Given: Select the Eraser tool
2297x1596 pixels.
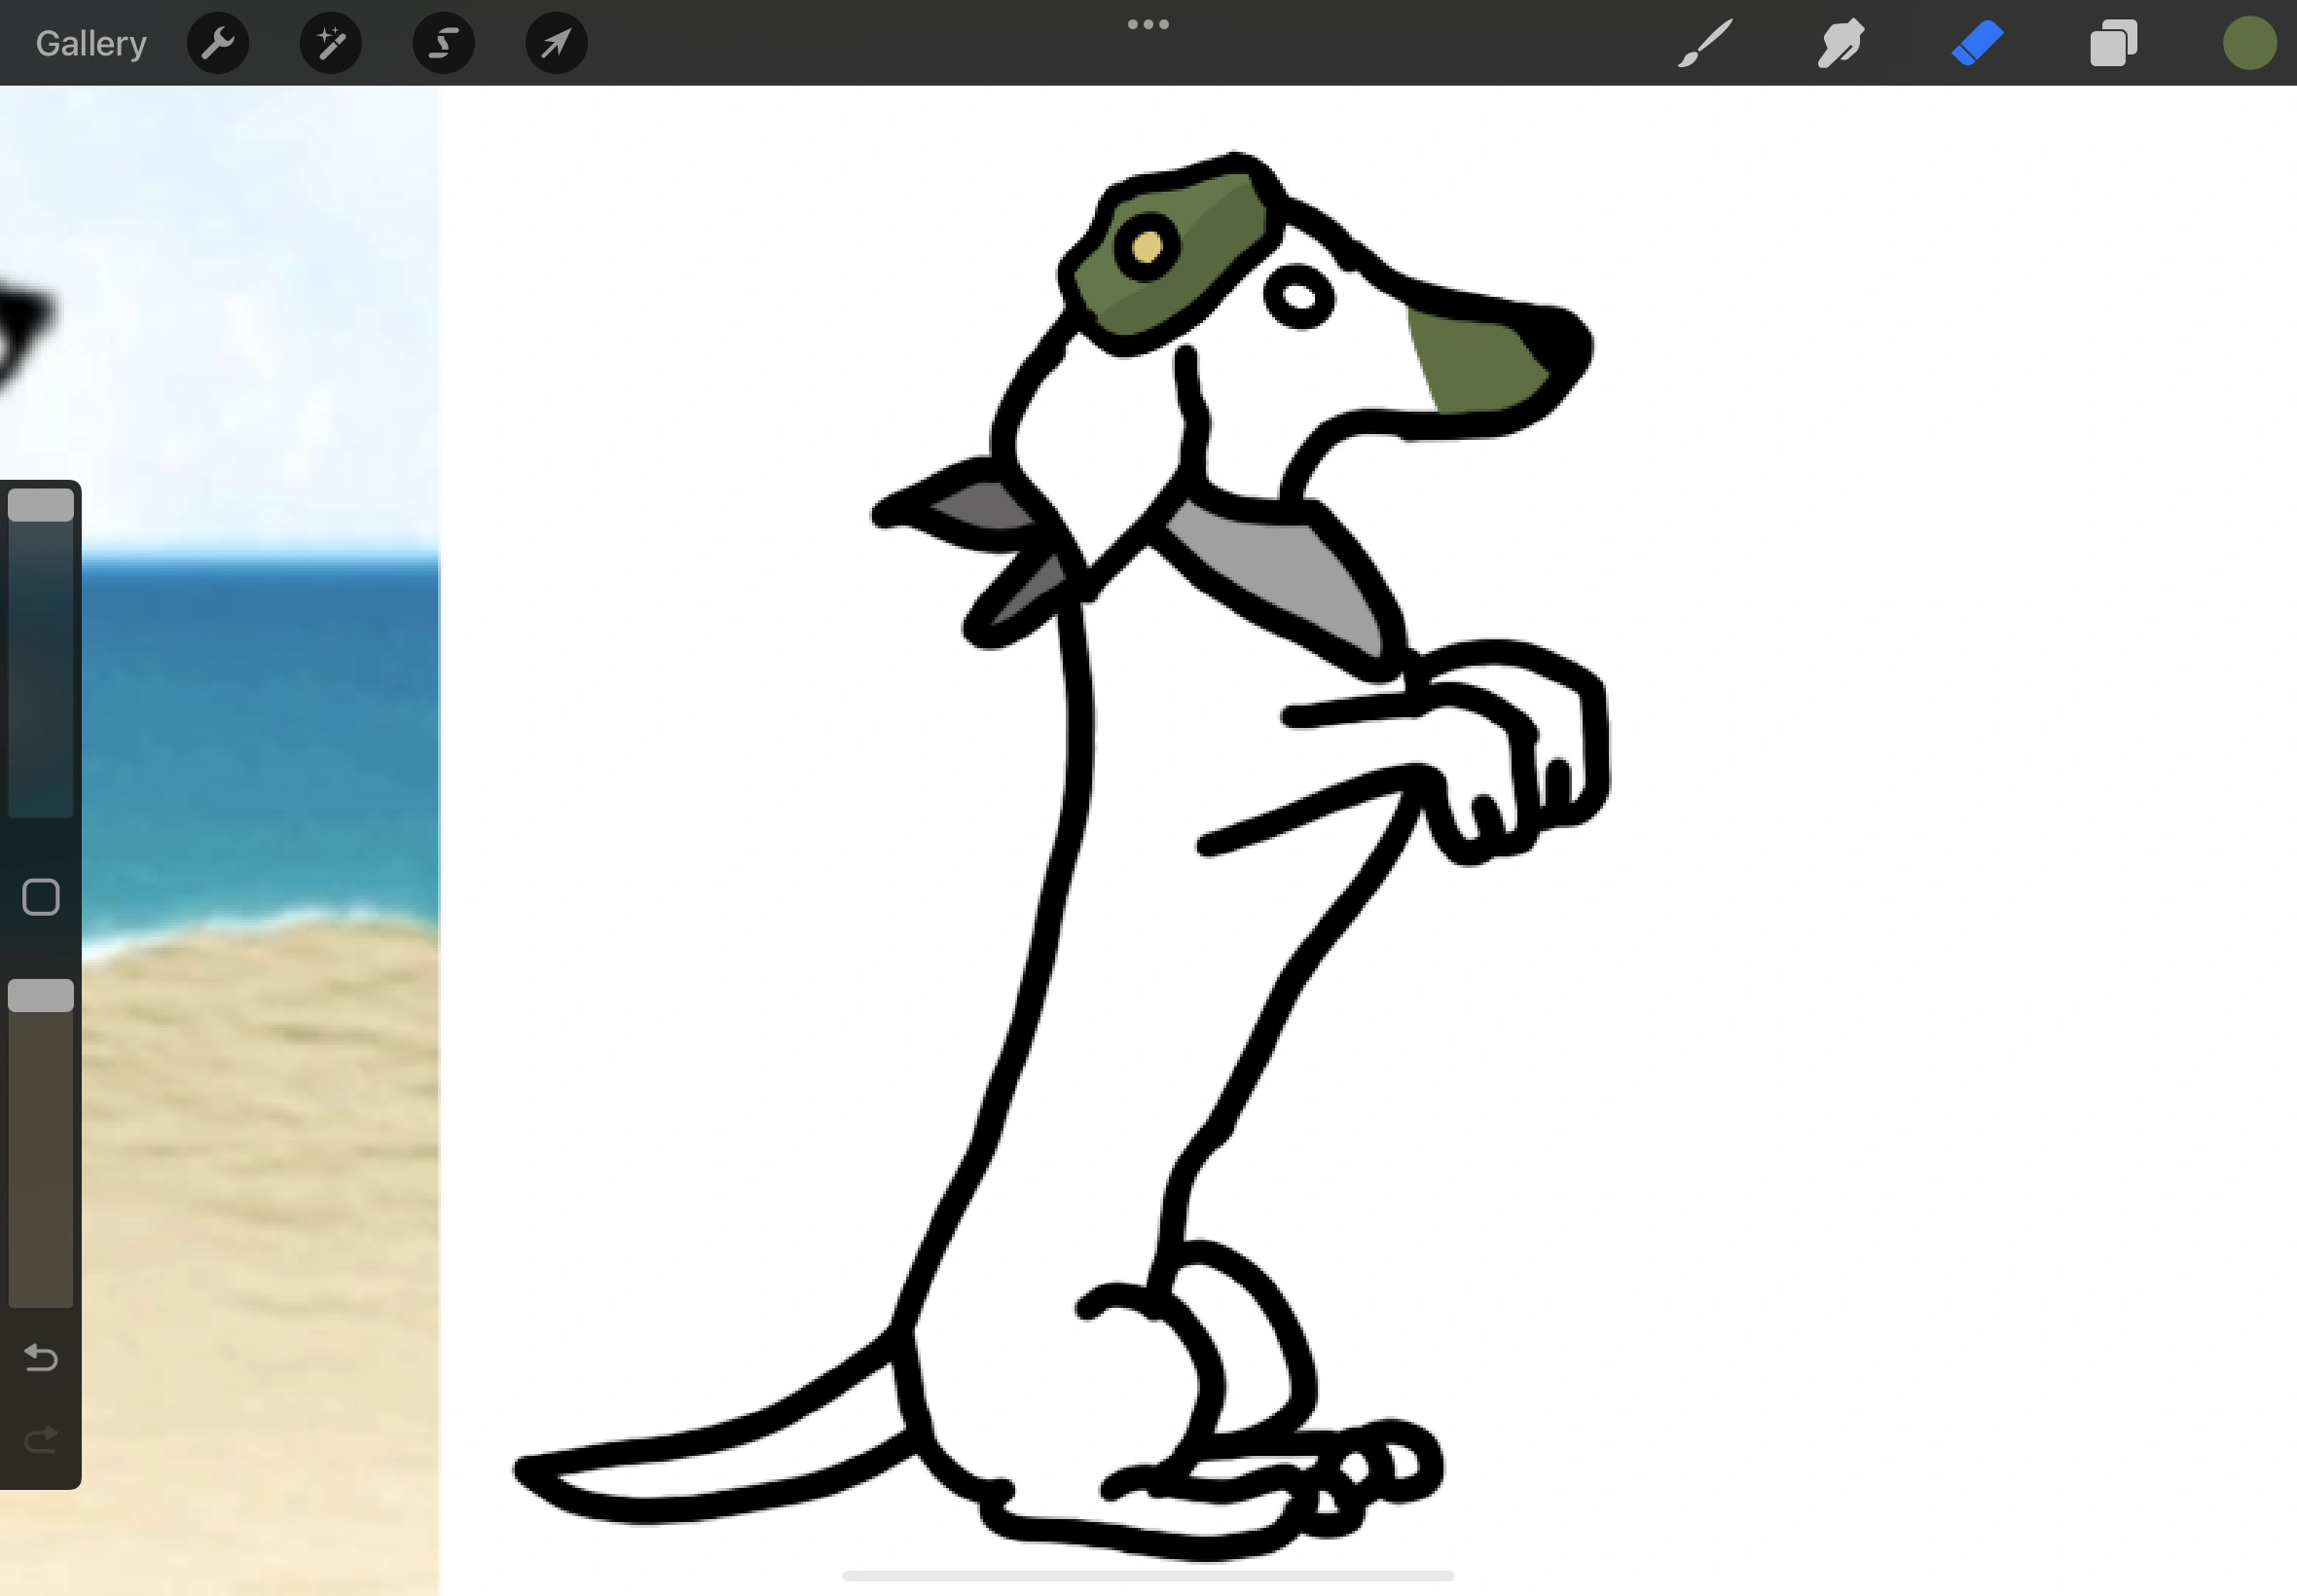Looking at the screenshot, I should click(x=1977, y=43).
